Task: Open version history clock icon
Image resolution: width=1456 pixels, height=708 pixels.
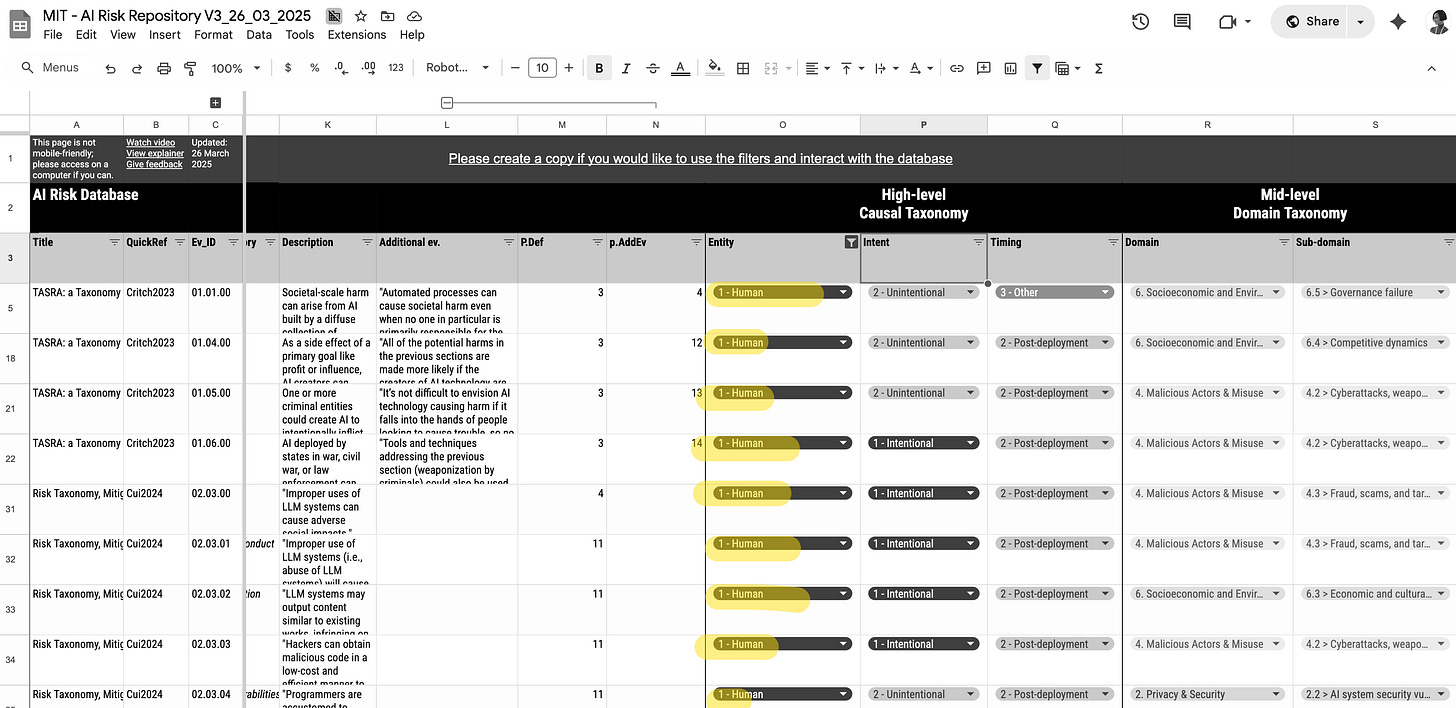Action: point(1140,22)
